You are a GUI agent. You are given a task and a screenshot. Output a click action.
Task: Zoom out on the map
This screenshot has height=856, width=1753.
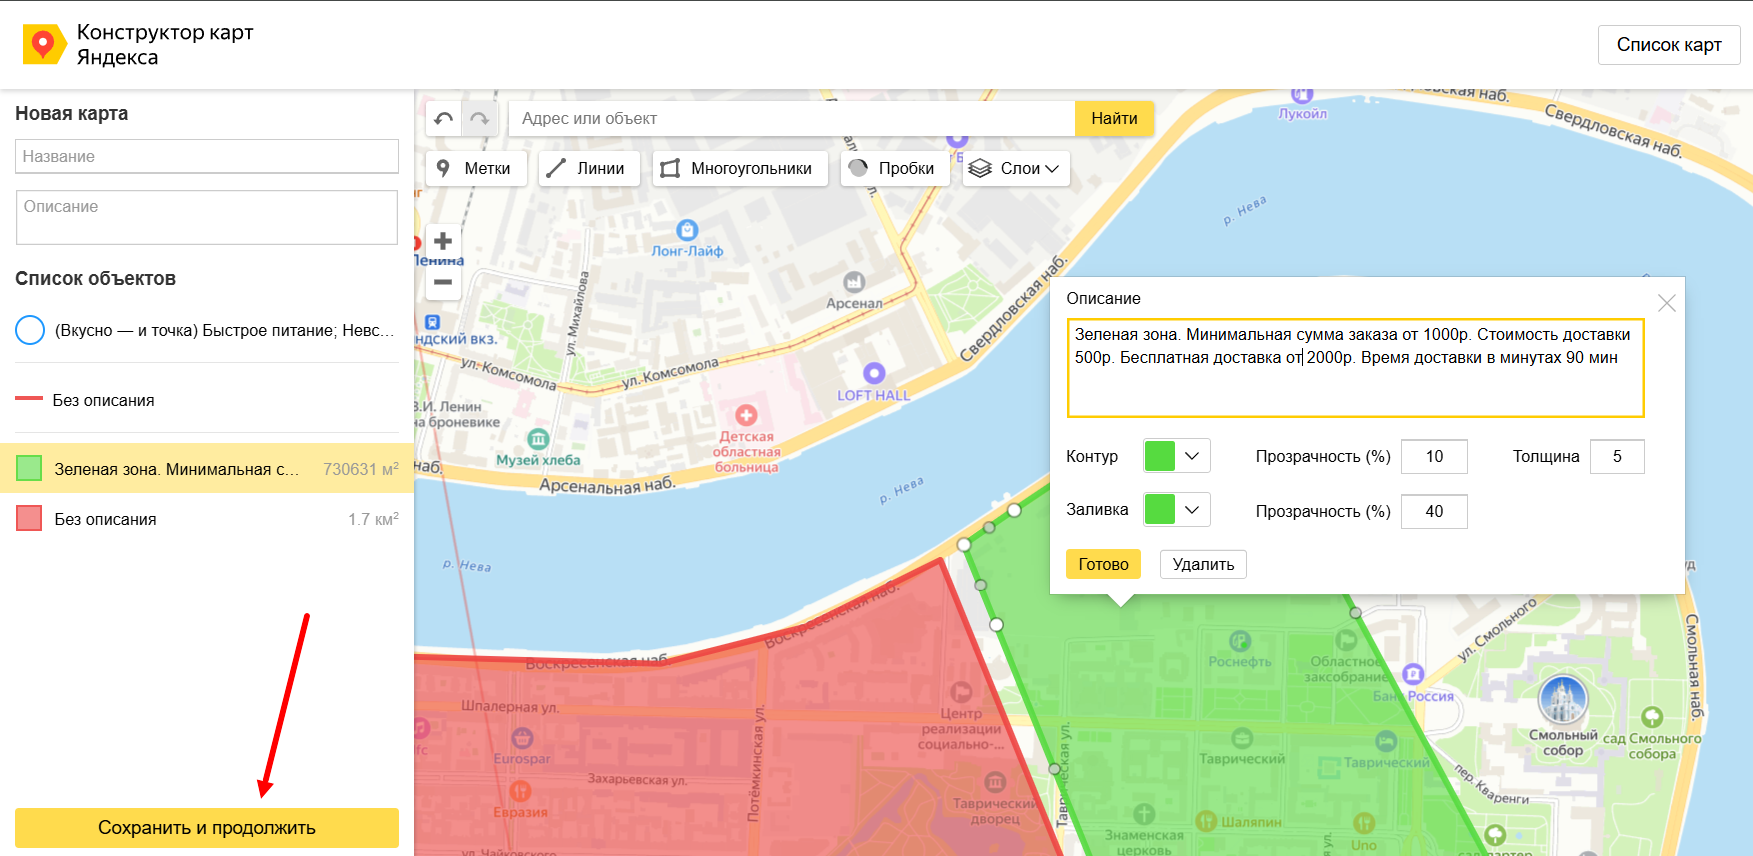pos(443,282)
